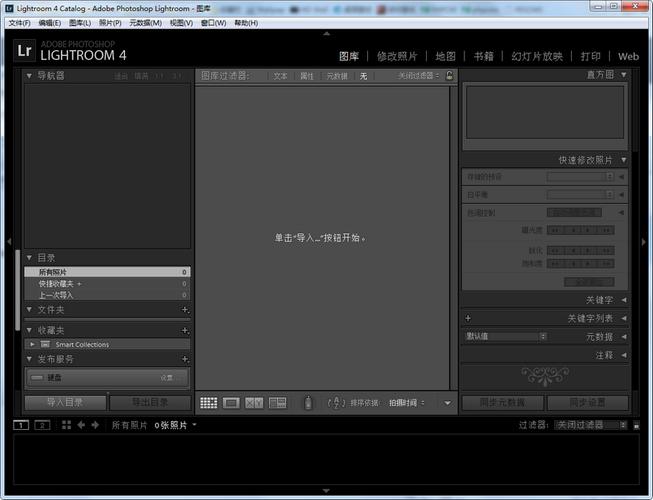Add publish service with 发布服务 plus
This screenshot has height=500, width=653.
click(185, 359)
